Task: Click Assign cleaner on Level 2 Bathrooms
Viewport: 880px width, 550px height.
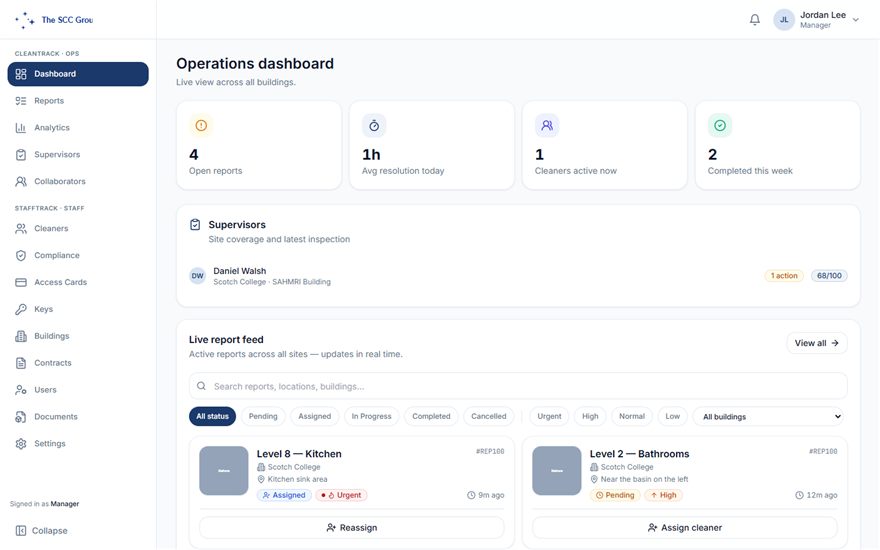Action: coord(685,528)
